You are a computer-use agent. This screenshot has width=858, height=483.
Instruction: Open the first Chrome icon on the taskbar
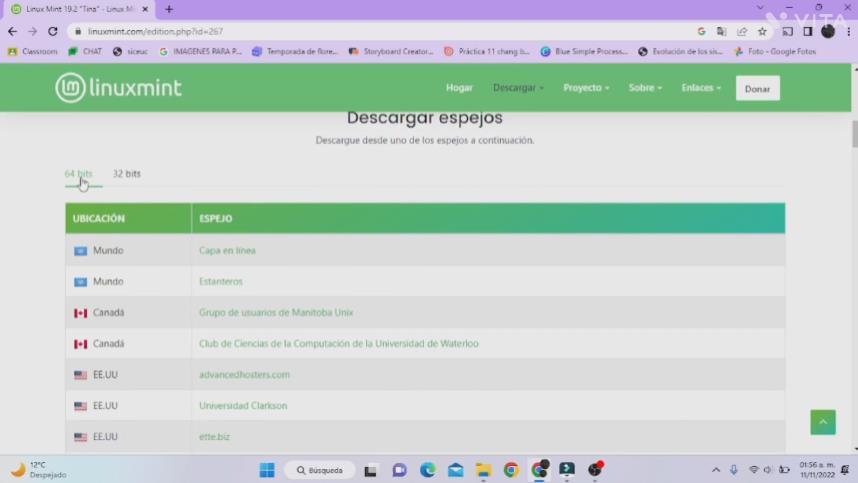511,470
